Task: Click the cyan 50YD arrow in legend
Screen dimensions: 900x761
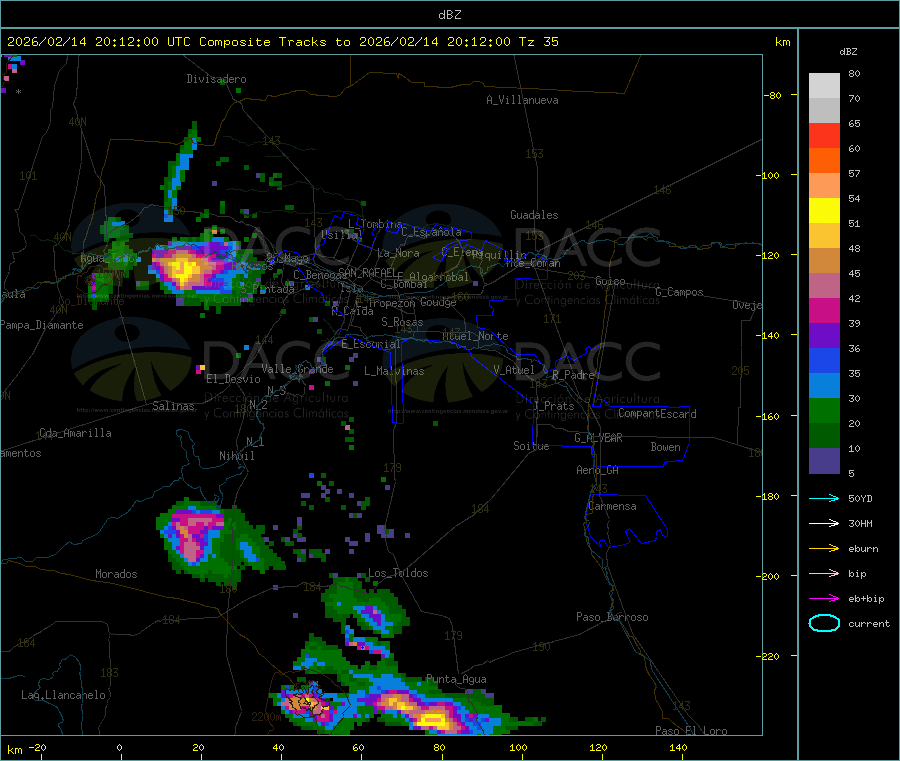Action: pyautogui.click(x=824, y=498)
